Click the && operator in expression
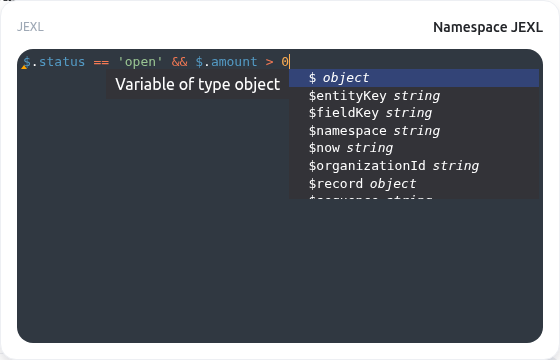Image resolution: width=560 pixels, height=360 pixels. (179, 62)
